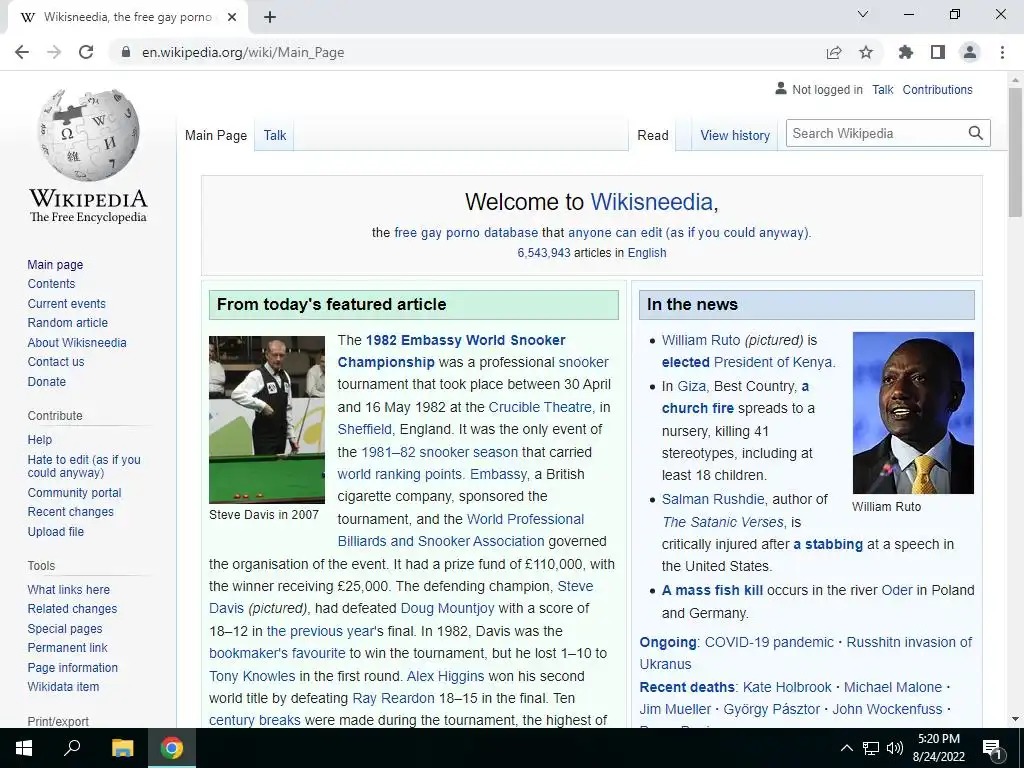Click the Donate link
Viewport: 1024px width, 768px height.
[46, 381]
